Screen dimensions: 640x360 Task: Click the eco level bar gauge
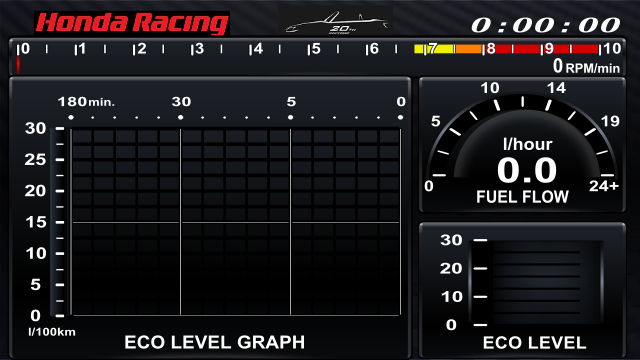coord(536,282)
